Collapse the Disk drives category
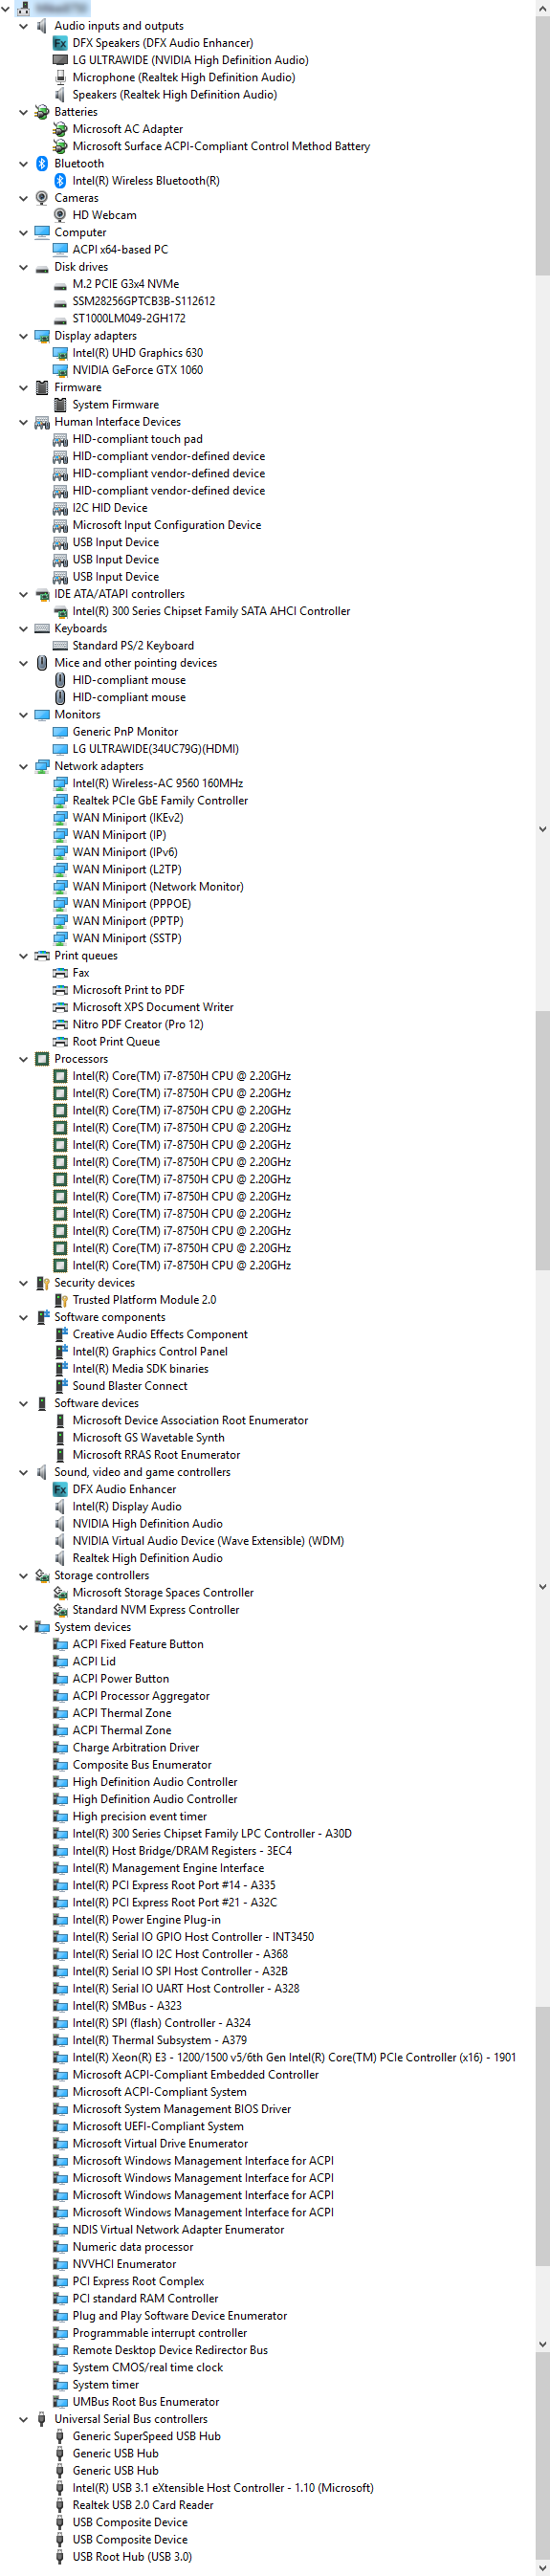This screenshot has width=550, height=2576. click(x=23, y=267)
